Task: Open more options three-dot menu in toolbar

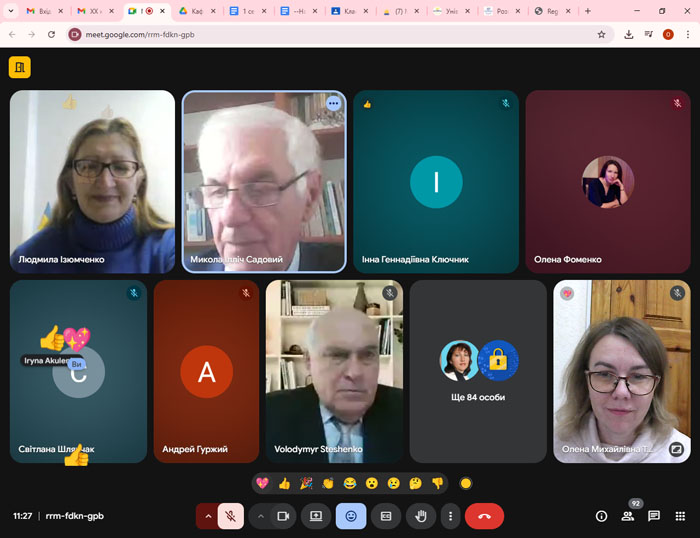Action: click(x=451, y=516)
